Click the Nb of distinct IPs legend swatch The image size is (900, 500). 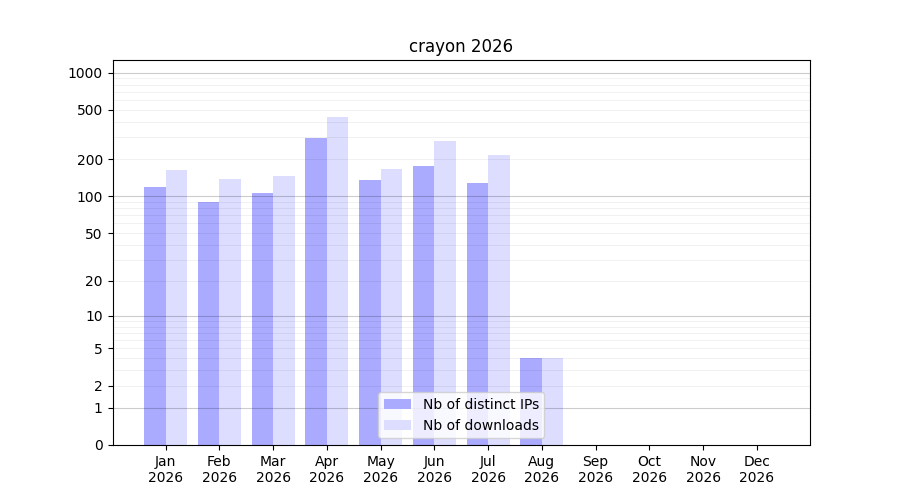tap(397, 404)
